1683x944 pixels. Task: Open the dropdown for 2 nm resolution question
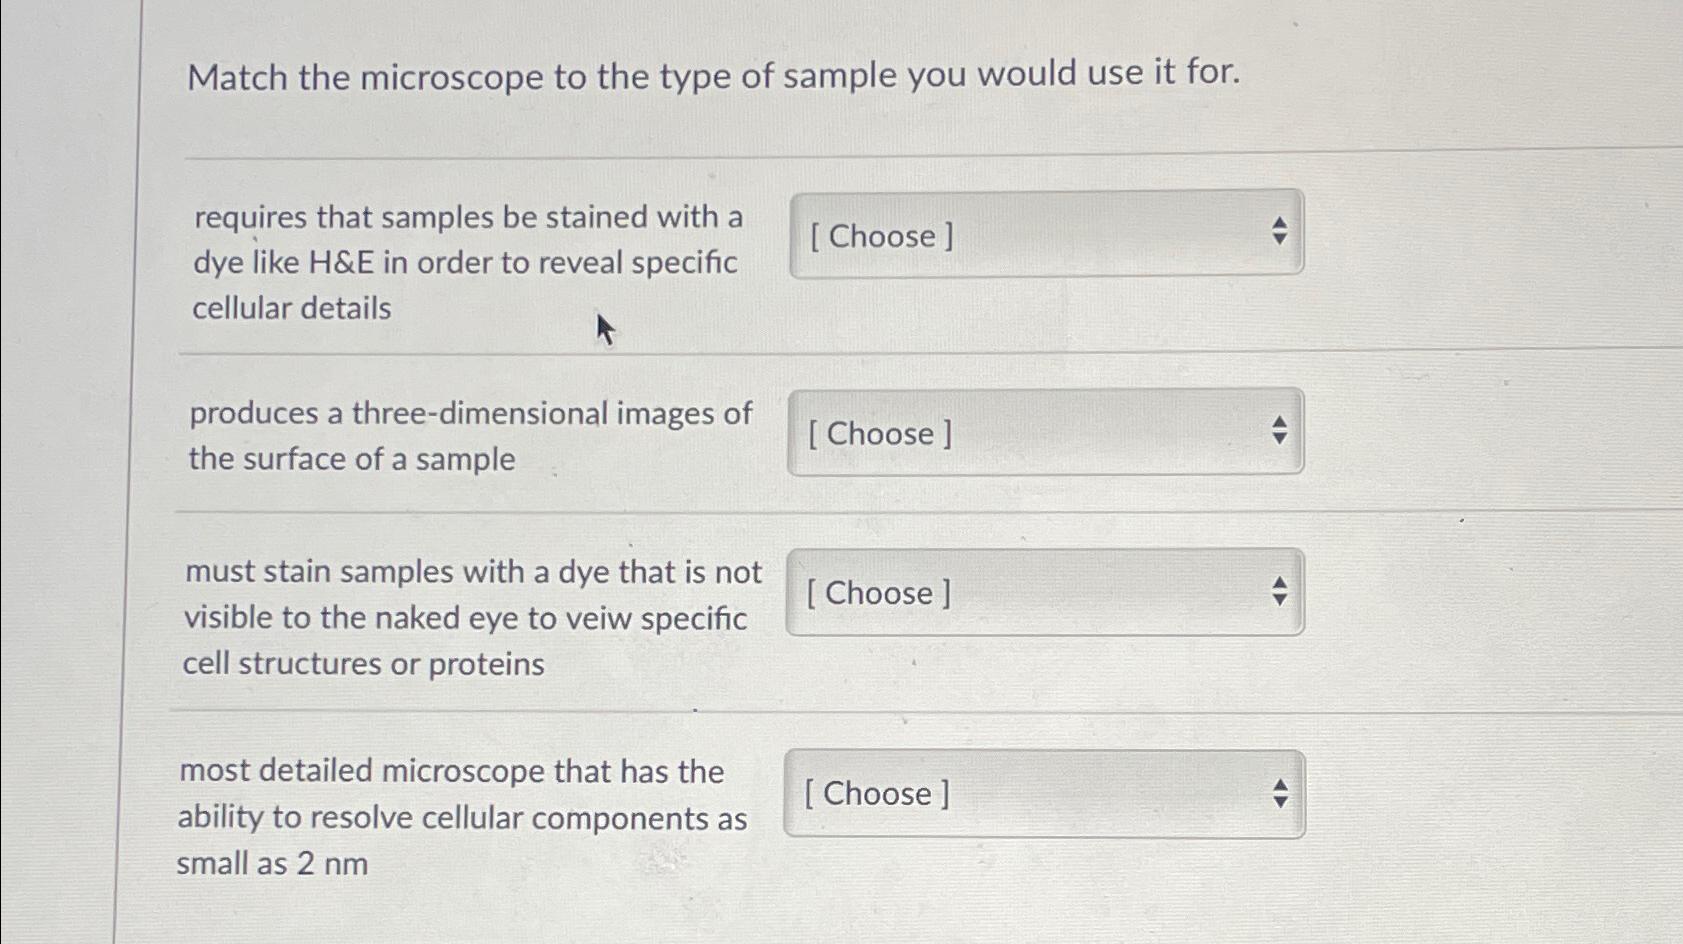1045,794
